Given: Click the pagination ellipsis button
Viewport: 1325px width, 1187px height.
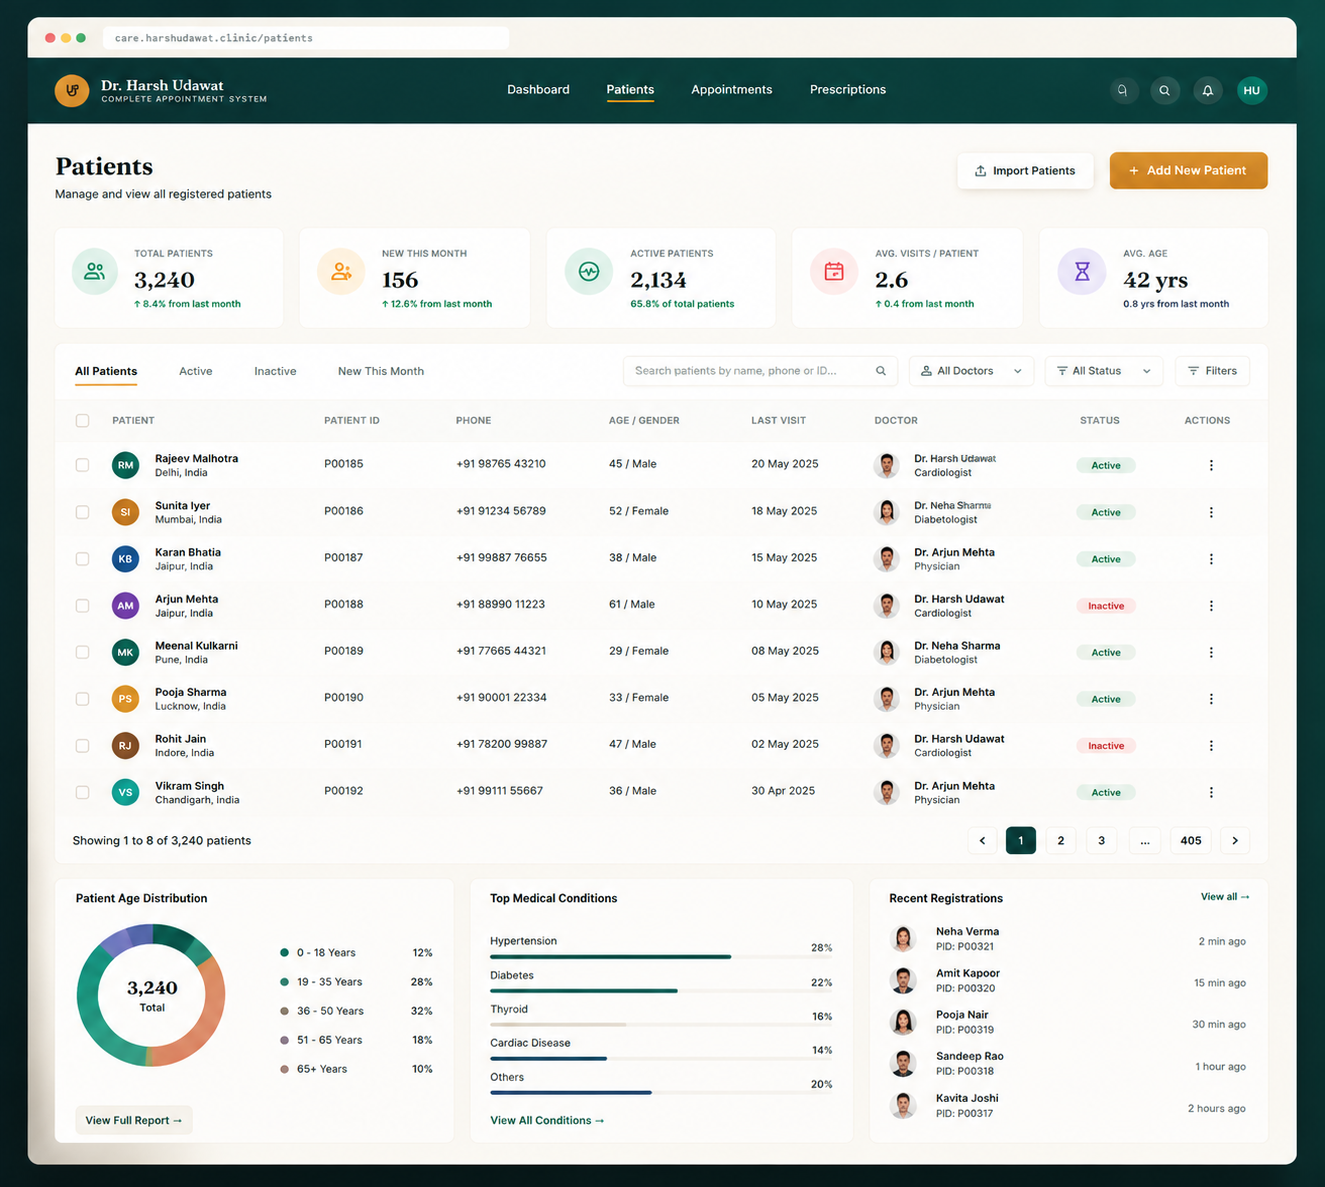Looking at the screenshot, I should click(1145, 841).
